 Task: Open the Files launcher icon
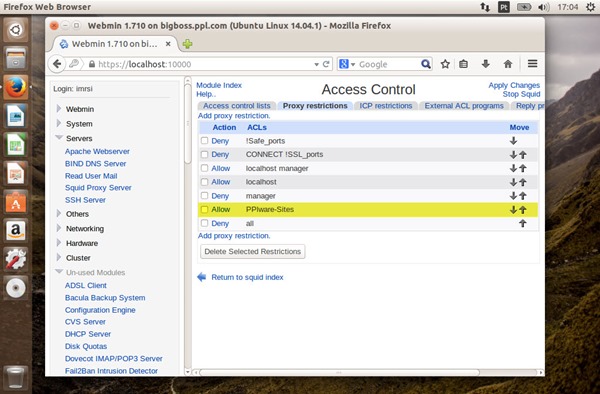tap(15, 59)
